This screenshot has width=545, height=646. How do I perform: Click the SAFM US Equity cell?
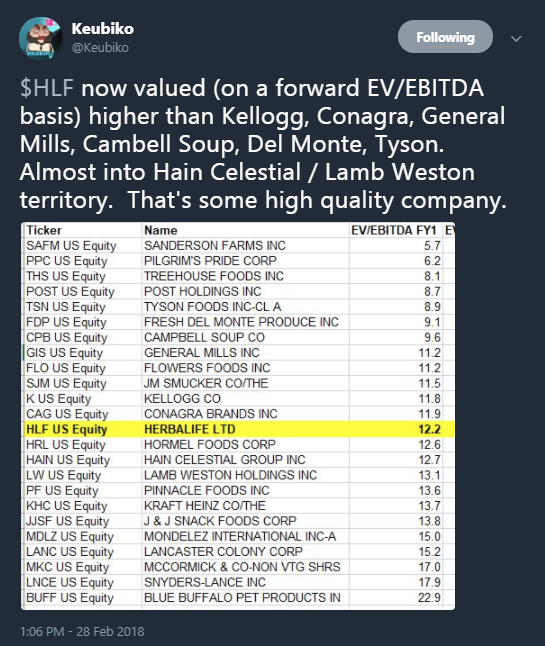click(x=71, y=246)
